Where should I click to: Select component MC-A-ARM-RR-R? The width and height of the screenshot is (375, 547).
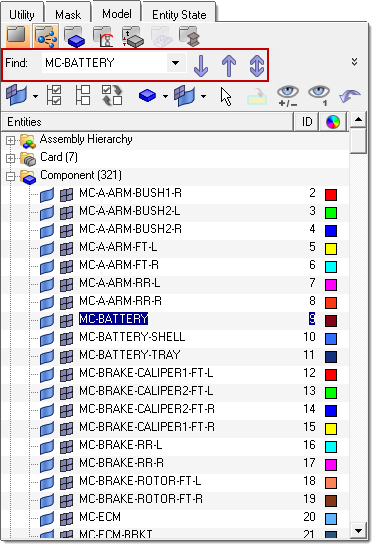pos(120,301)
